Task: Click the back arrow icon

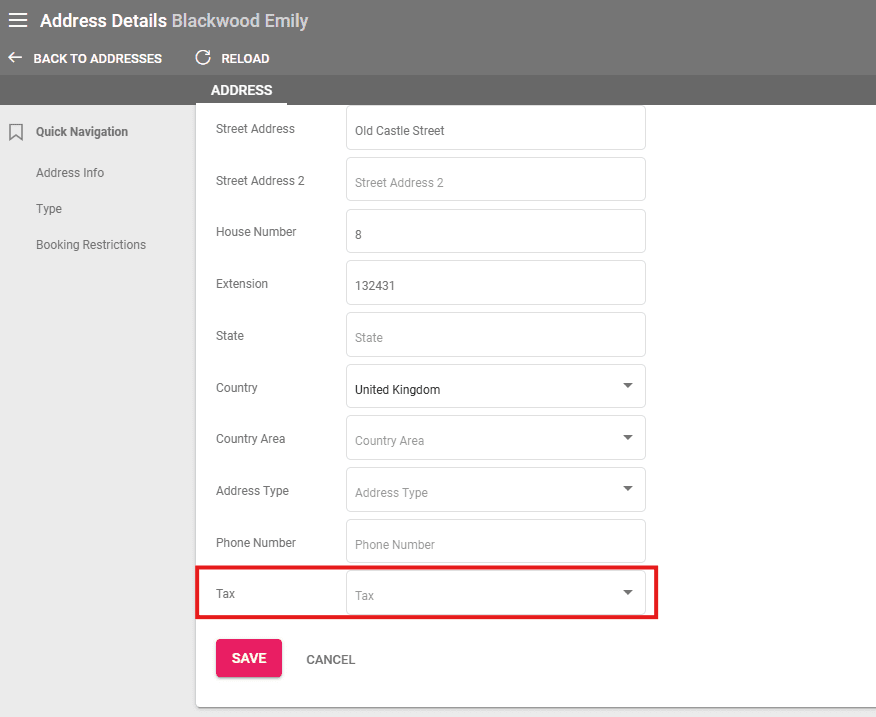Action: tap(15, 58)
